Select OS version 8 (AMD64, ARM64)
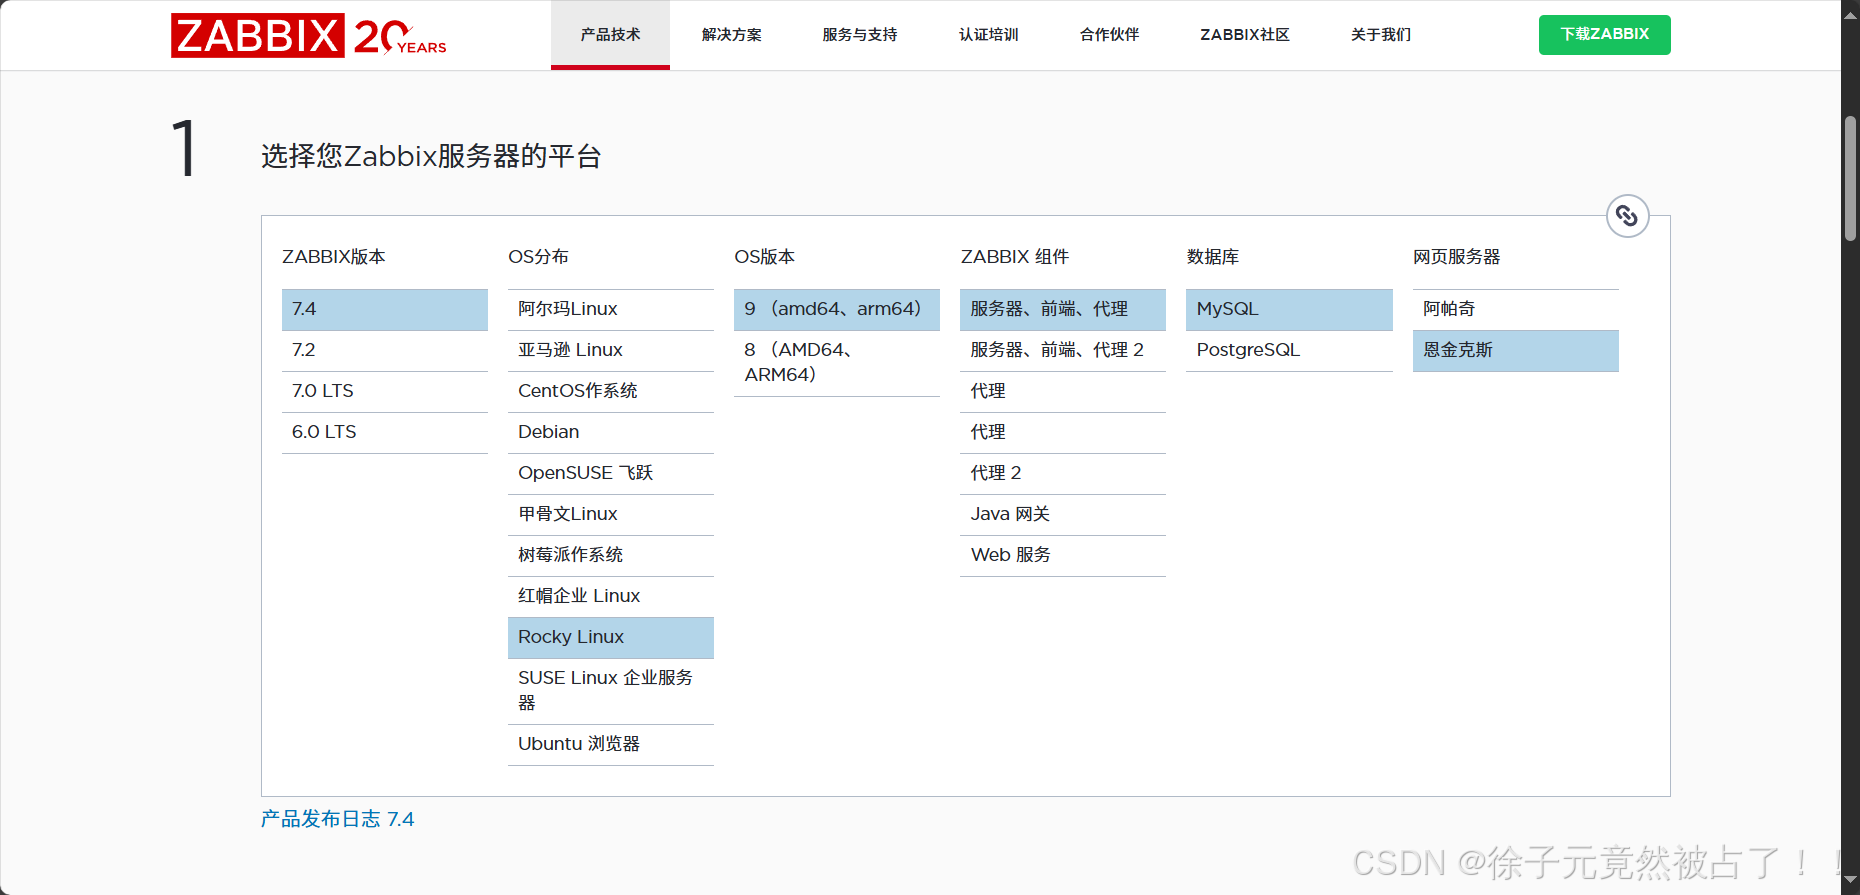 [837, 363]
